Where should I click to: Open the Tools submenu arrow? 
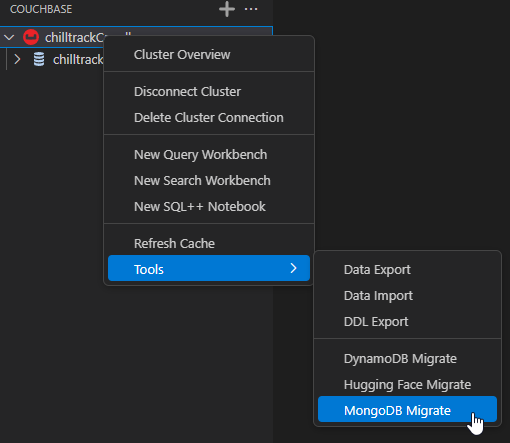(293, 268)
